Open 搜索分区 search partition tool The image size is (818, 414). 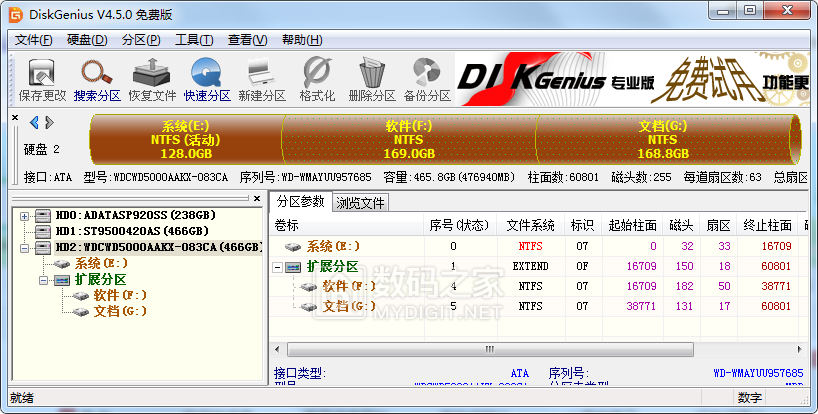(97, 80)
